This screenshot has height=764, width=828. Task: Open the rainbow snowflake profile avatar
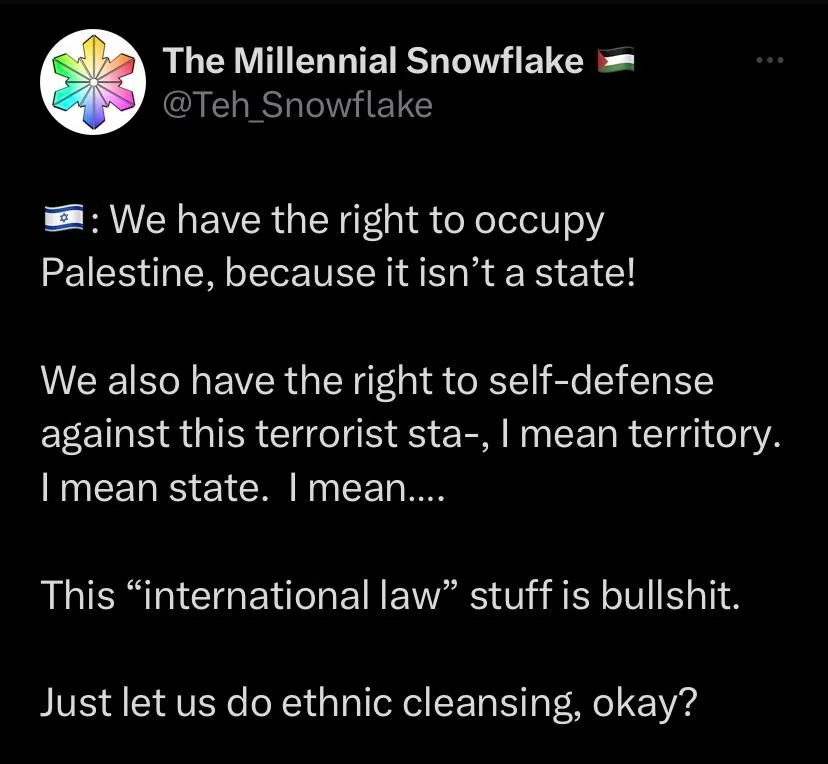point(93,82)
